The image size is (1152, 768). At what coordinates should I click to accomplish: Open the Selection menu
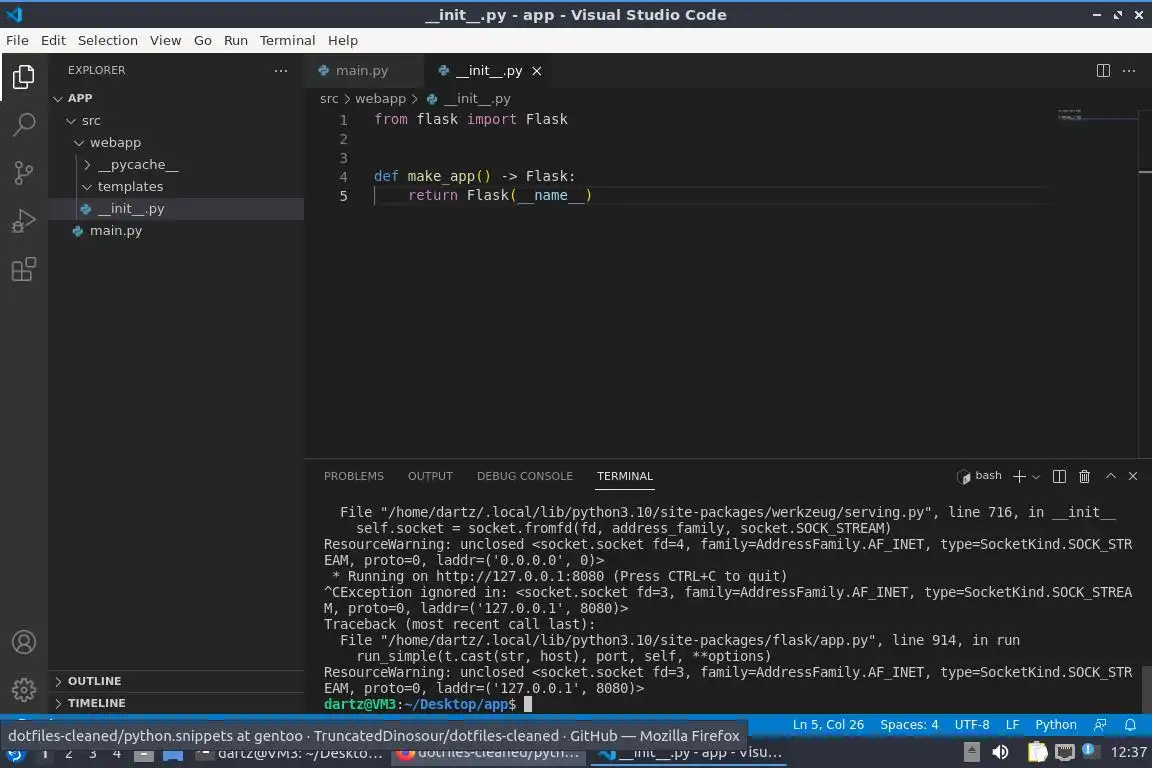108,40
